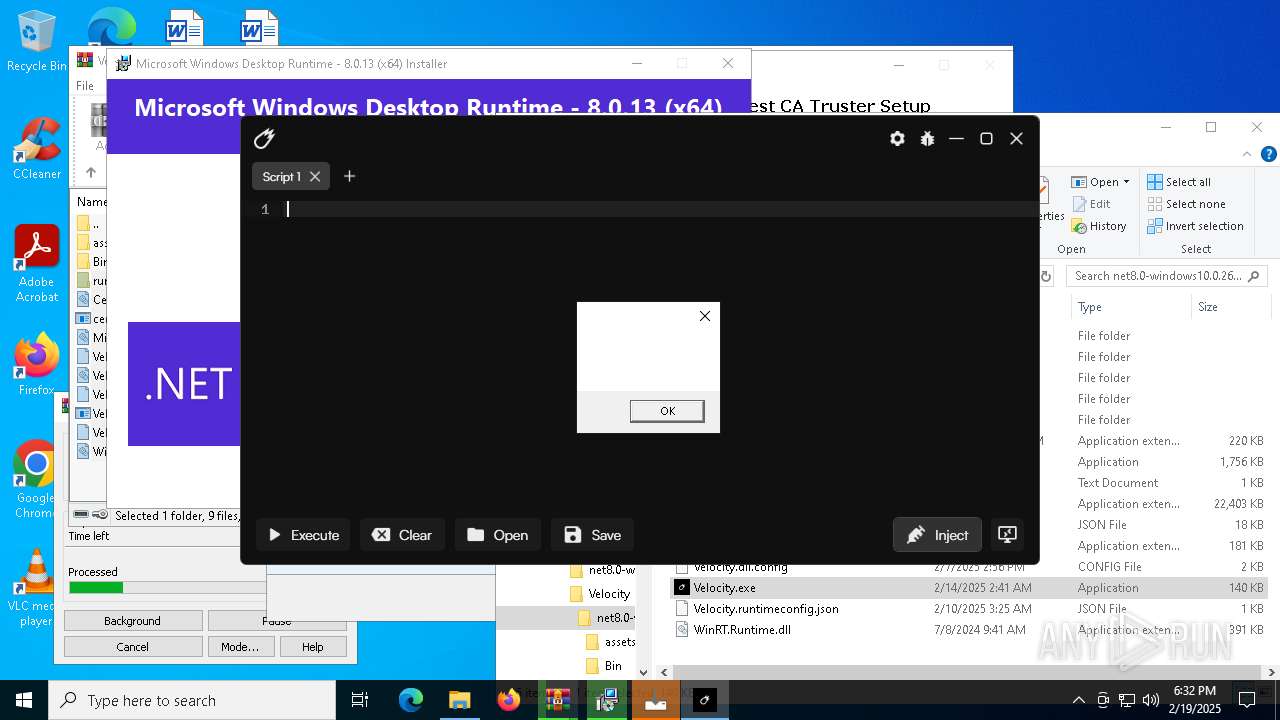The height and width of the screenshot is (720, 1280).
Task: Click the Velocity flame logo
Action: (265, 139)
